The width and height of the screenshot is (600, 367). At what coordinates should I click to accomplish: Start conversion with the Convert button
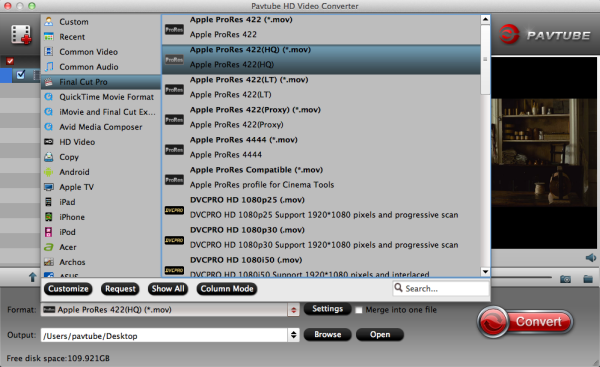[x=525, y=322]
